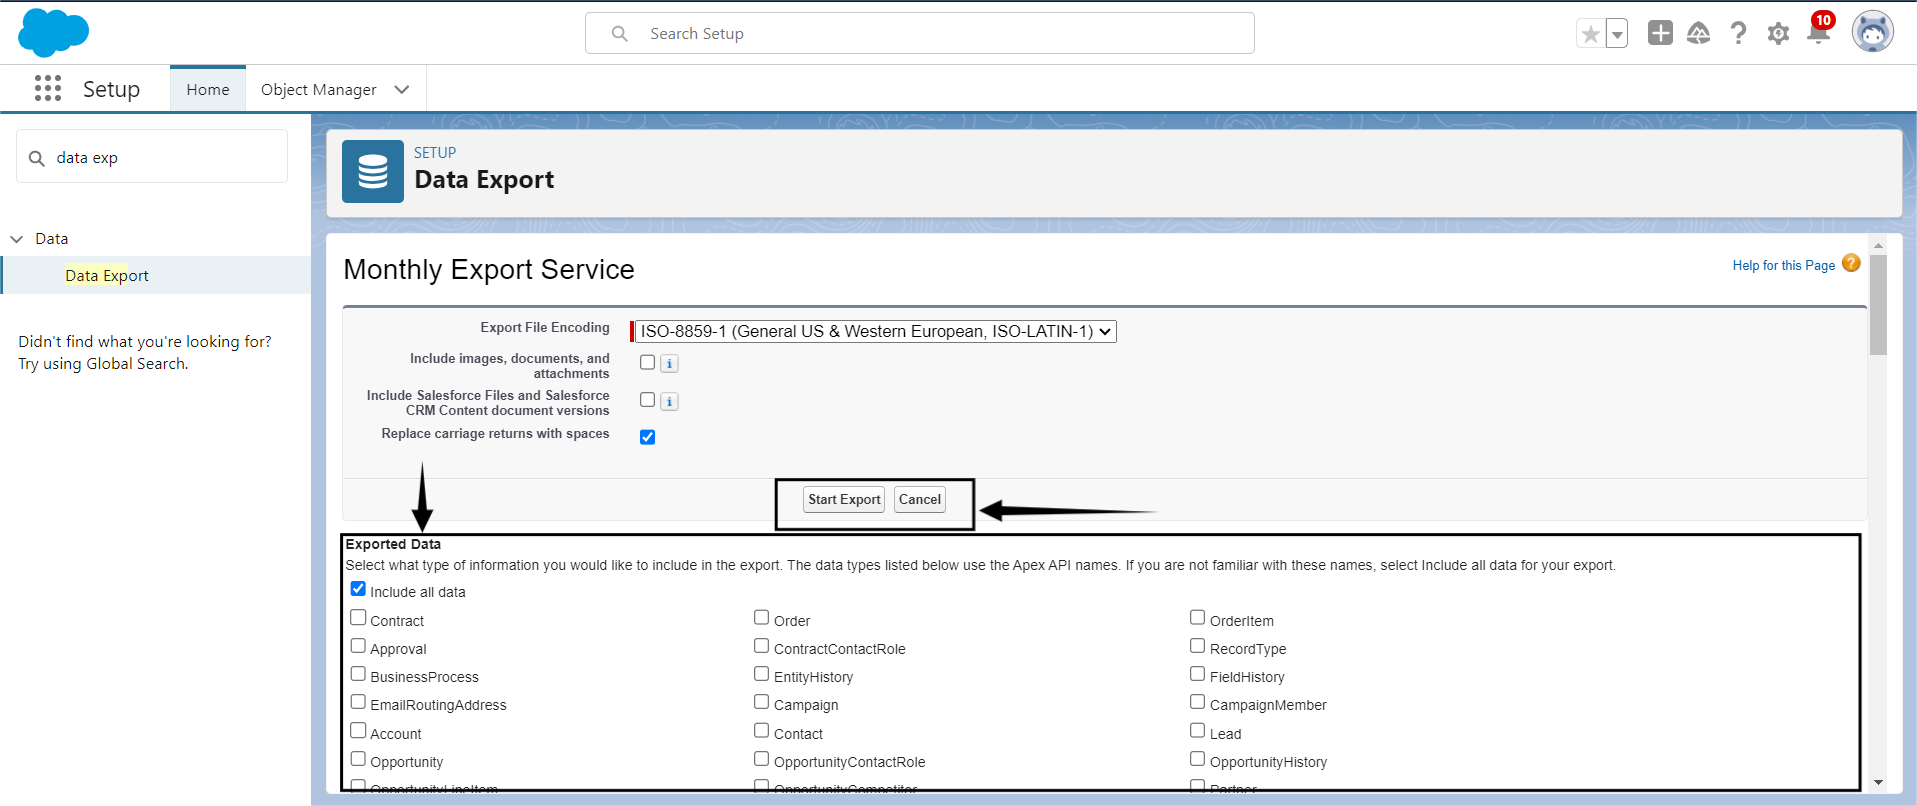Check the FieldHistory checkbox
This screenshot has width=1917, height=806.
tap(1198, 674)
